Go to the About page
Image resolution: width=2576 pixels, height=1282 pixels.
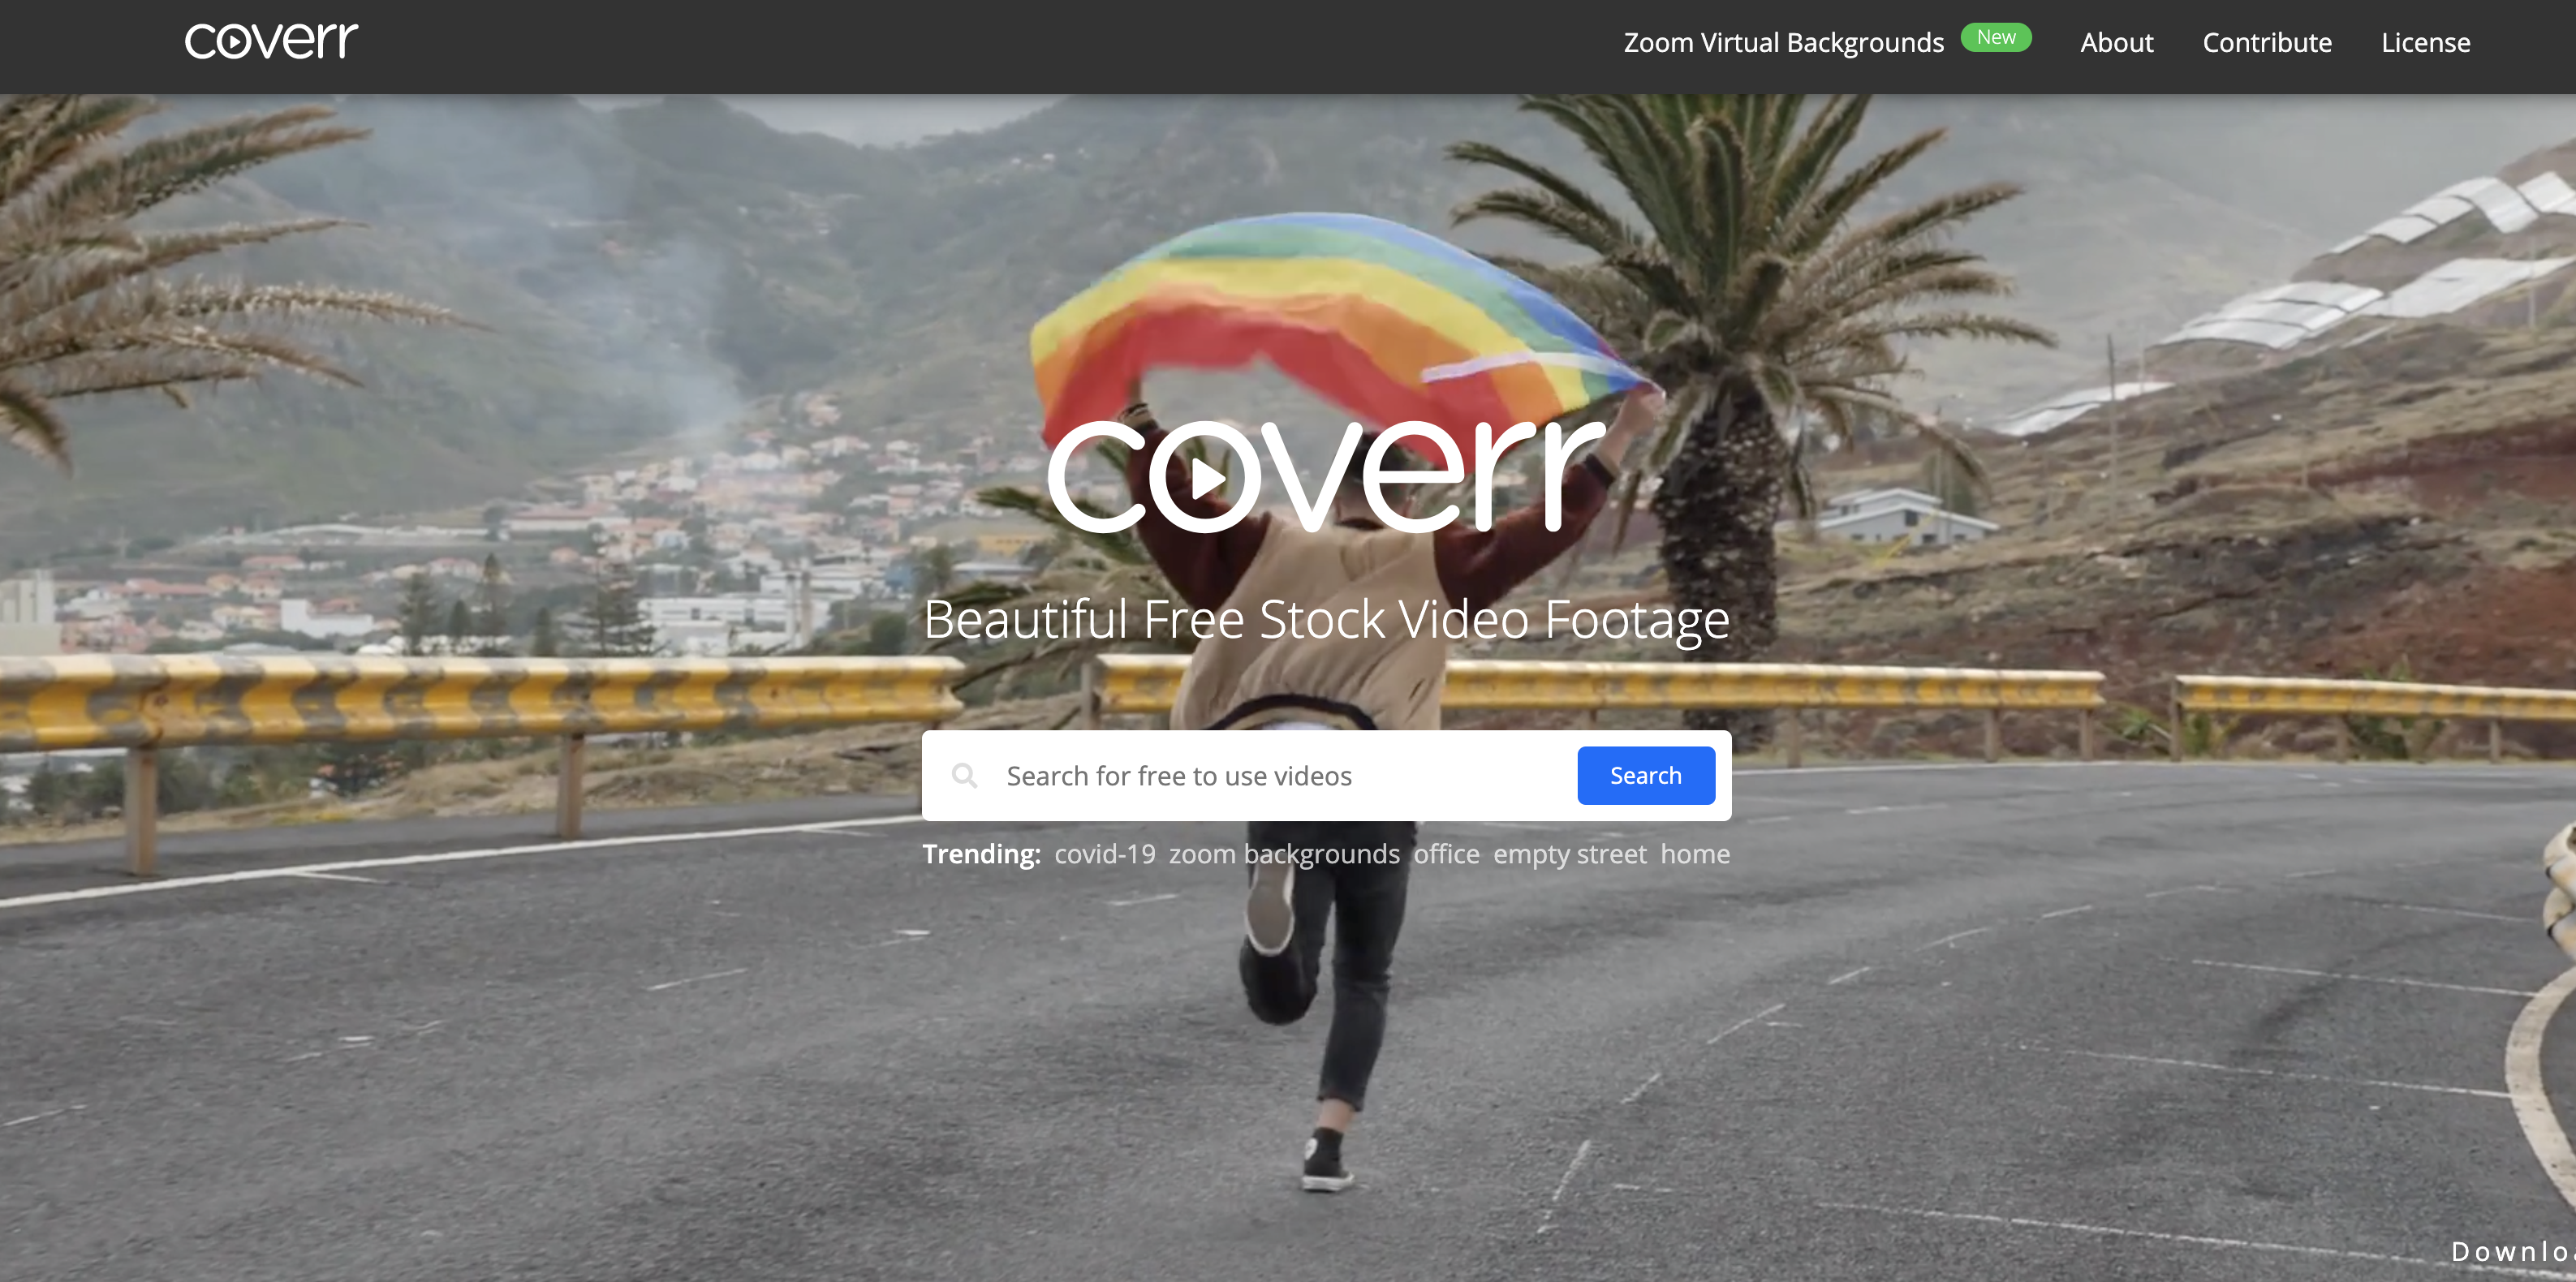[2116, 43]
